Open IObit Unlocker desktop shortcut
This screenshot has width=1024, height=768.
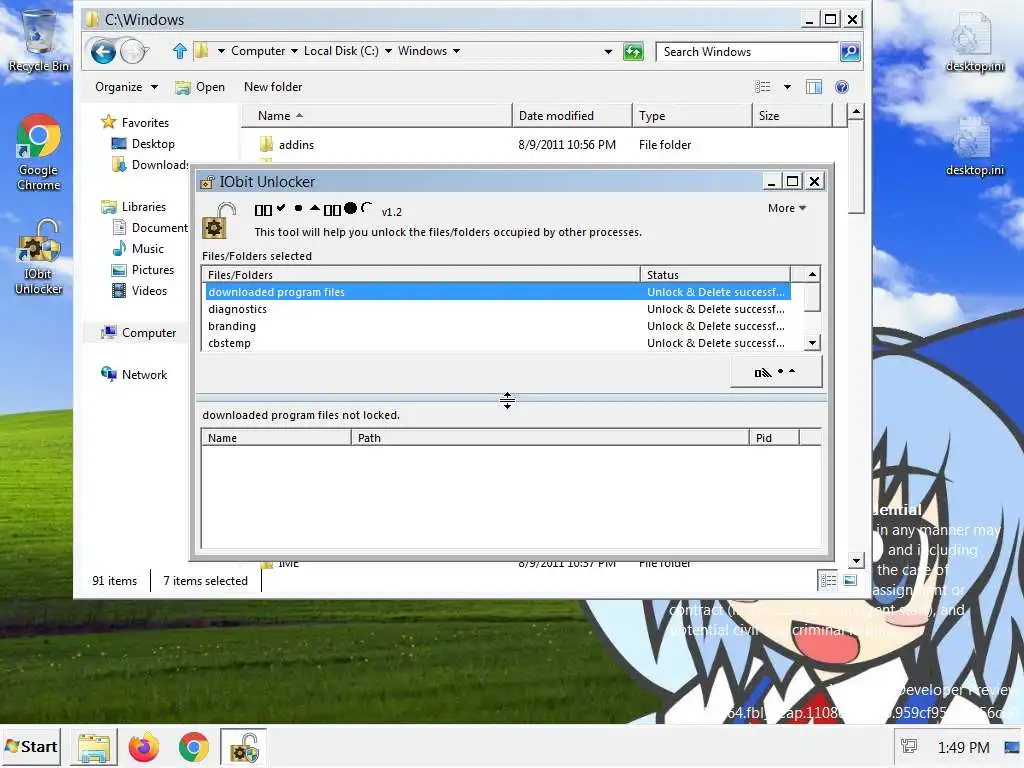click(39, 257)
